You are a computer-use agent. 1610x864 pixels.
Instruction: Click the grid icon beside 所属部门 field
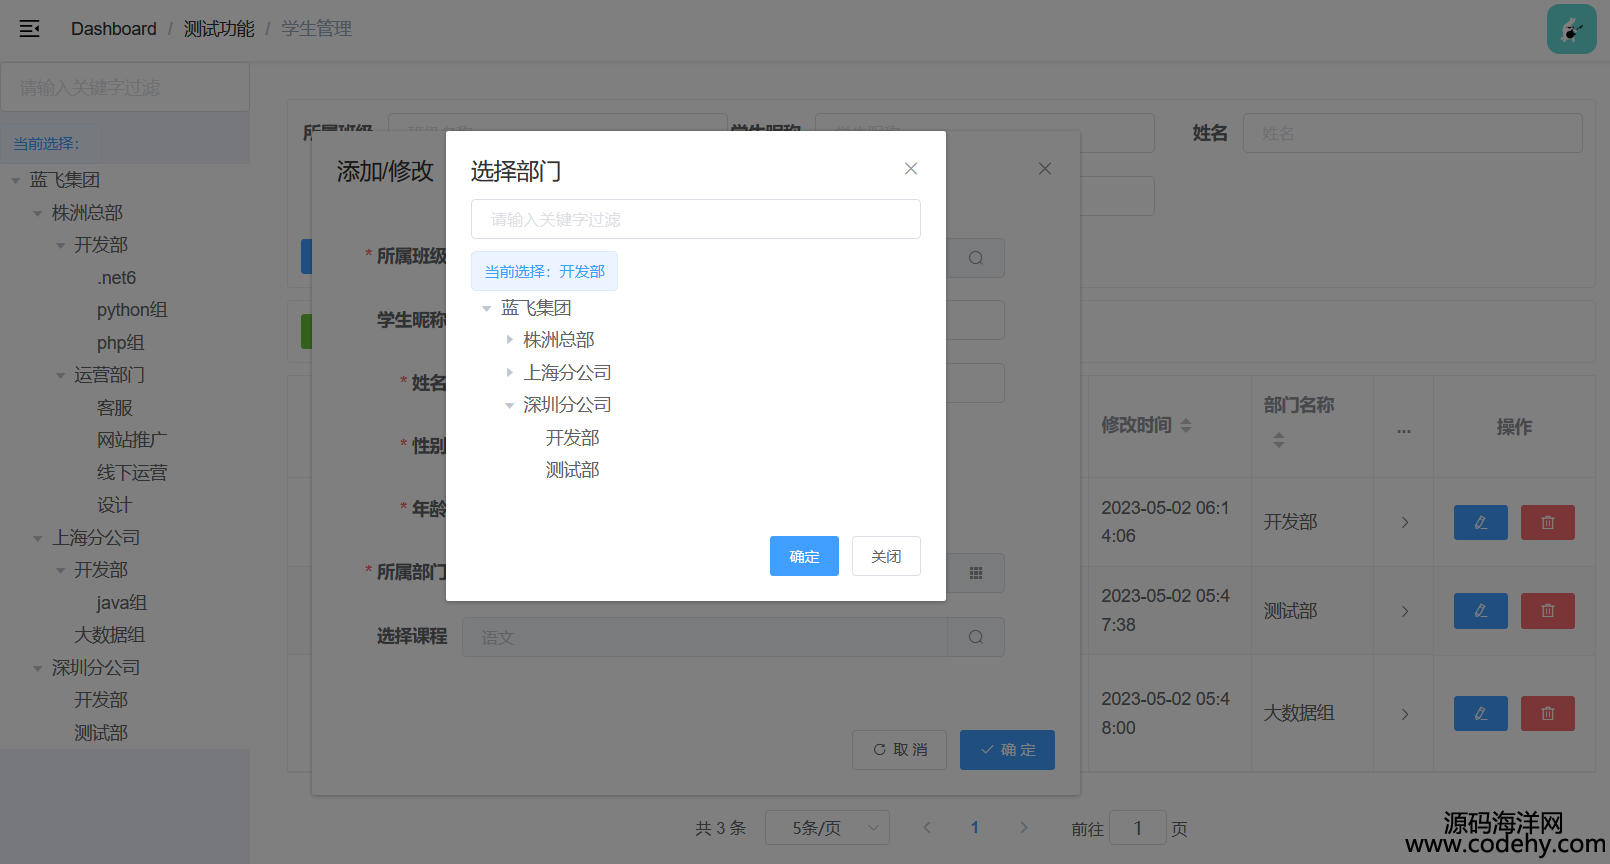click(975, 573)
